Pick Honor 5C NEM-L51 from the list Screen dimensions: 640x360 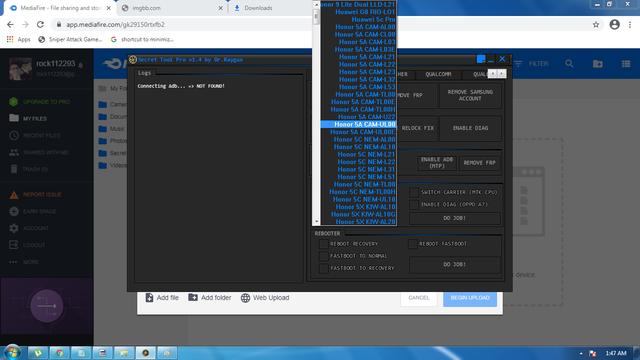point(358,177)
